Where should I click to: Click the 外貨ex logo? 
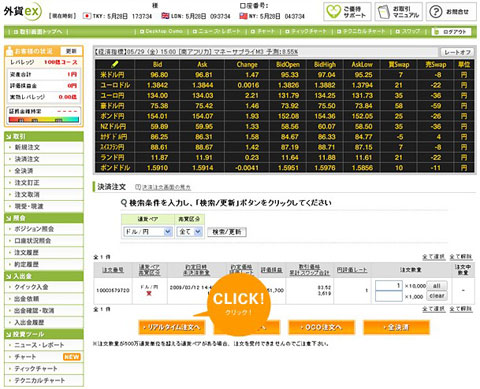[x=23, y=11]
